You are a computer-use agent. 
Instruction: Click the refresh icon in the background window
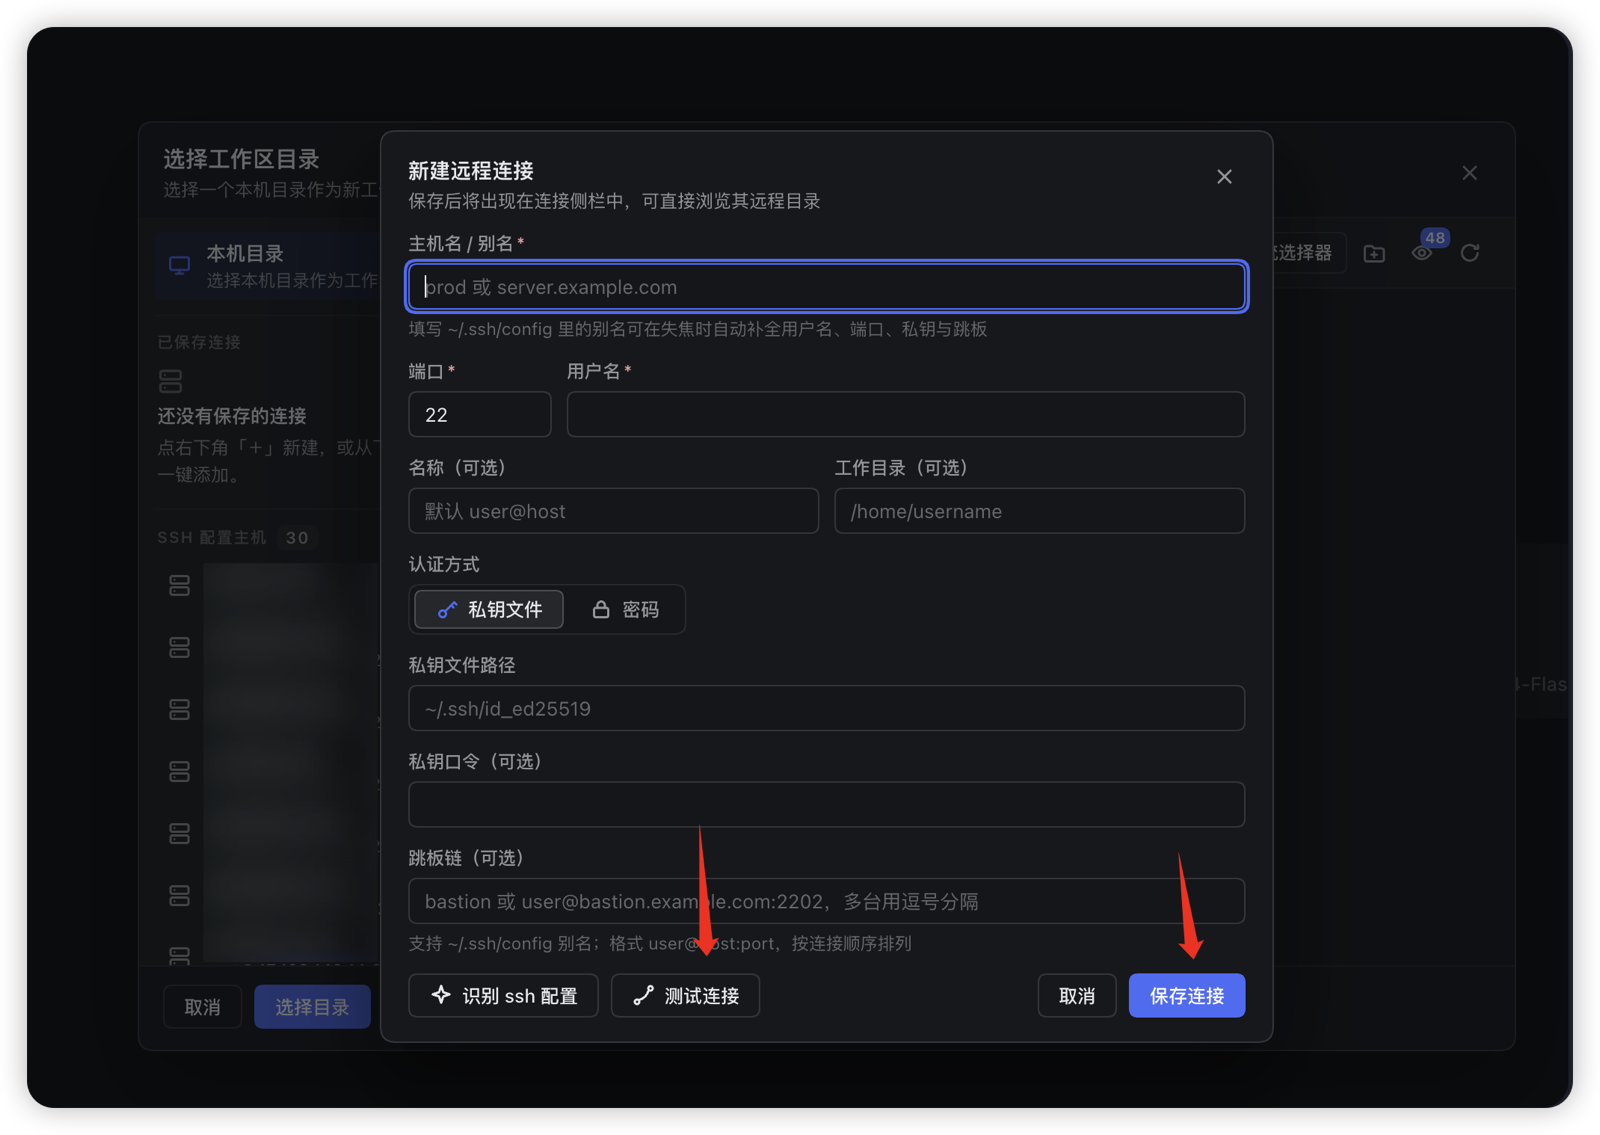click(1470, 253)
